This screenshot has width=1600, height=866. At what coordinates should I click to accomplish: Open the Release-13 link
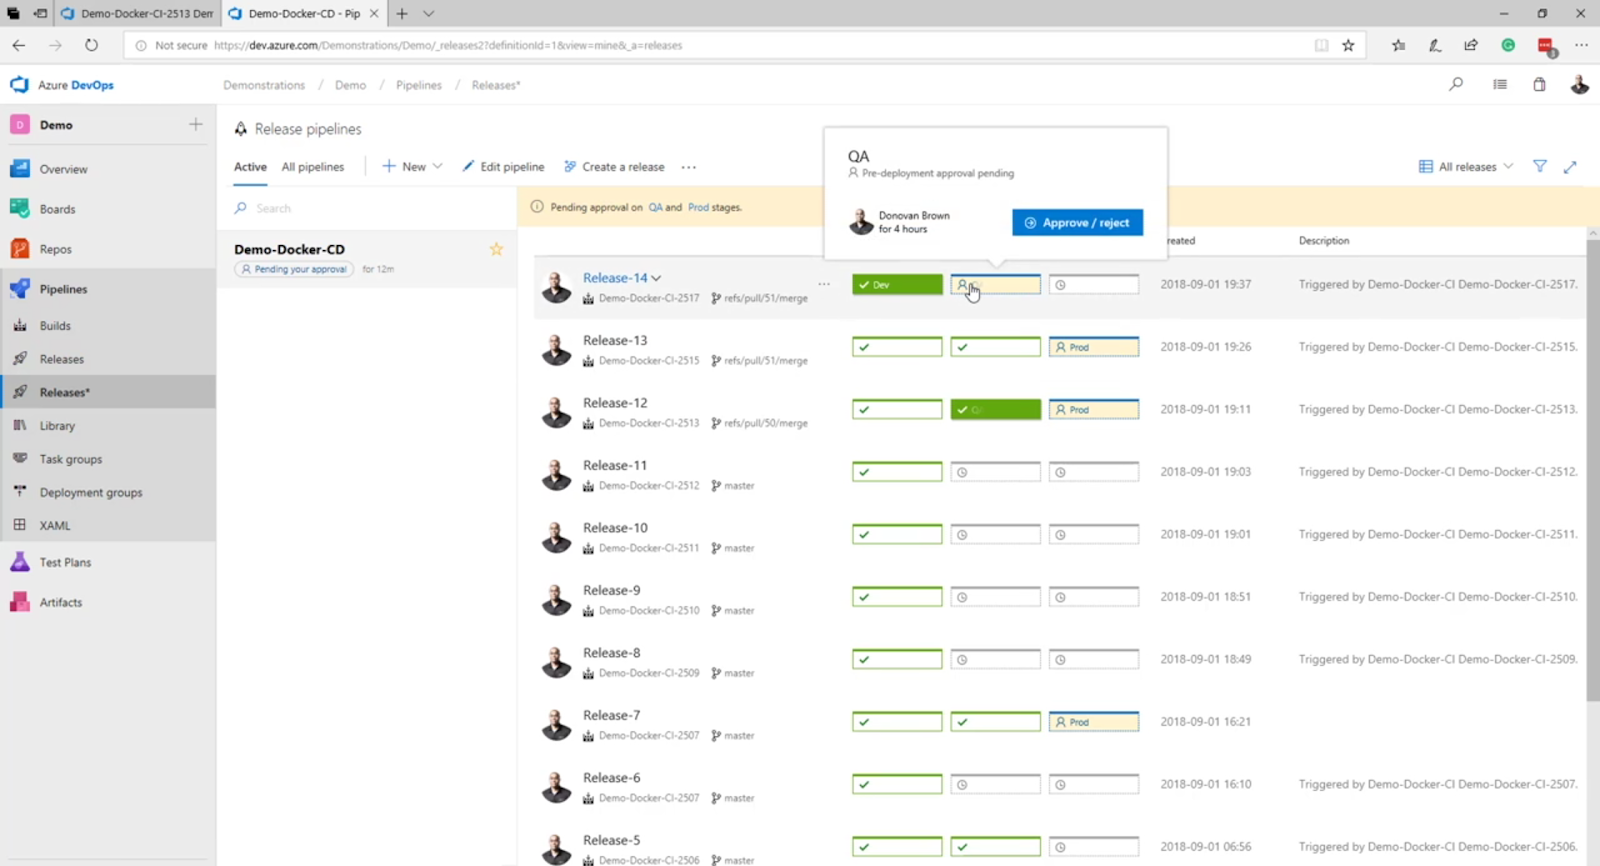point(615,341)
